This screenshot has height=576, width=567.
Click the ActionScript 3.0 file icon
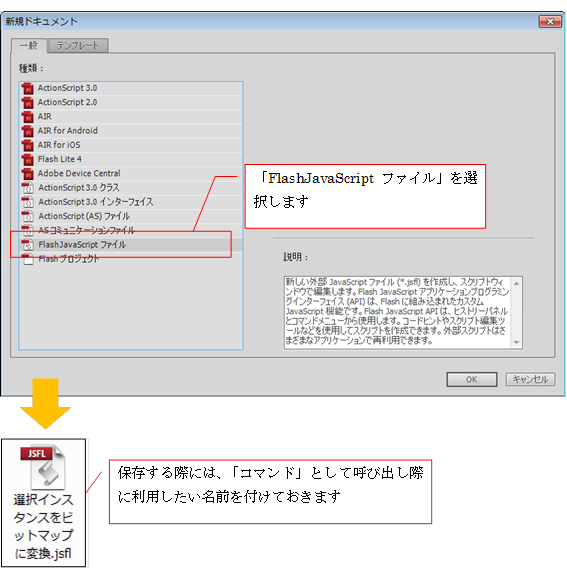[28, 88]
